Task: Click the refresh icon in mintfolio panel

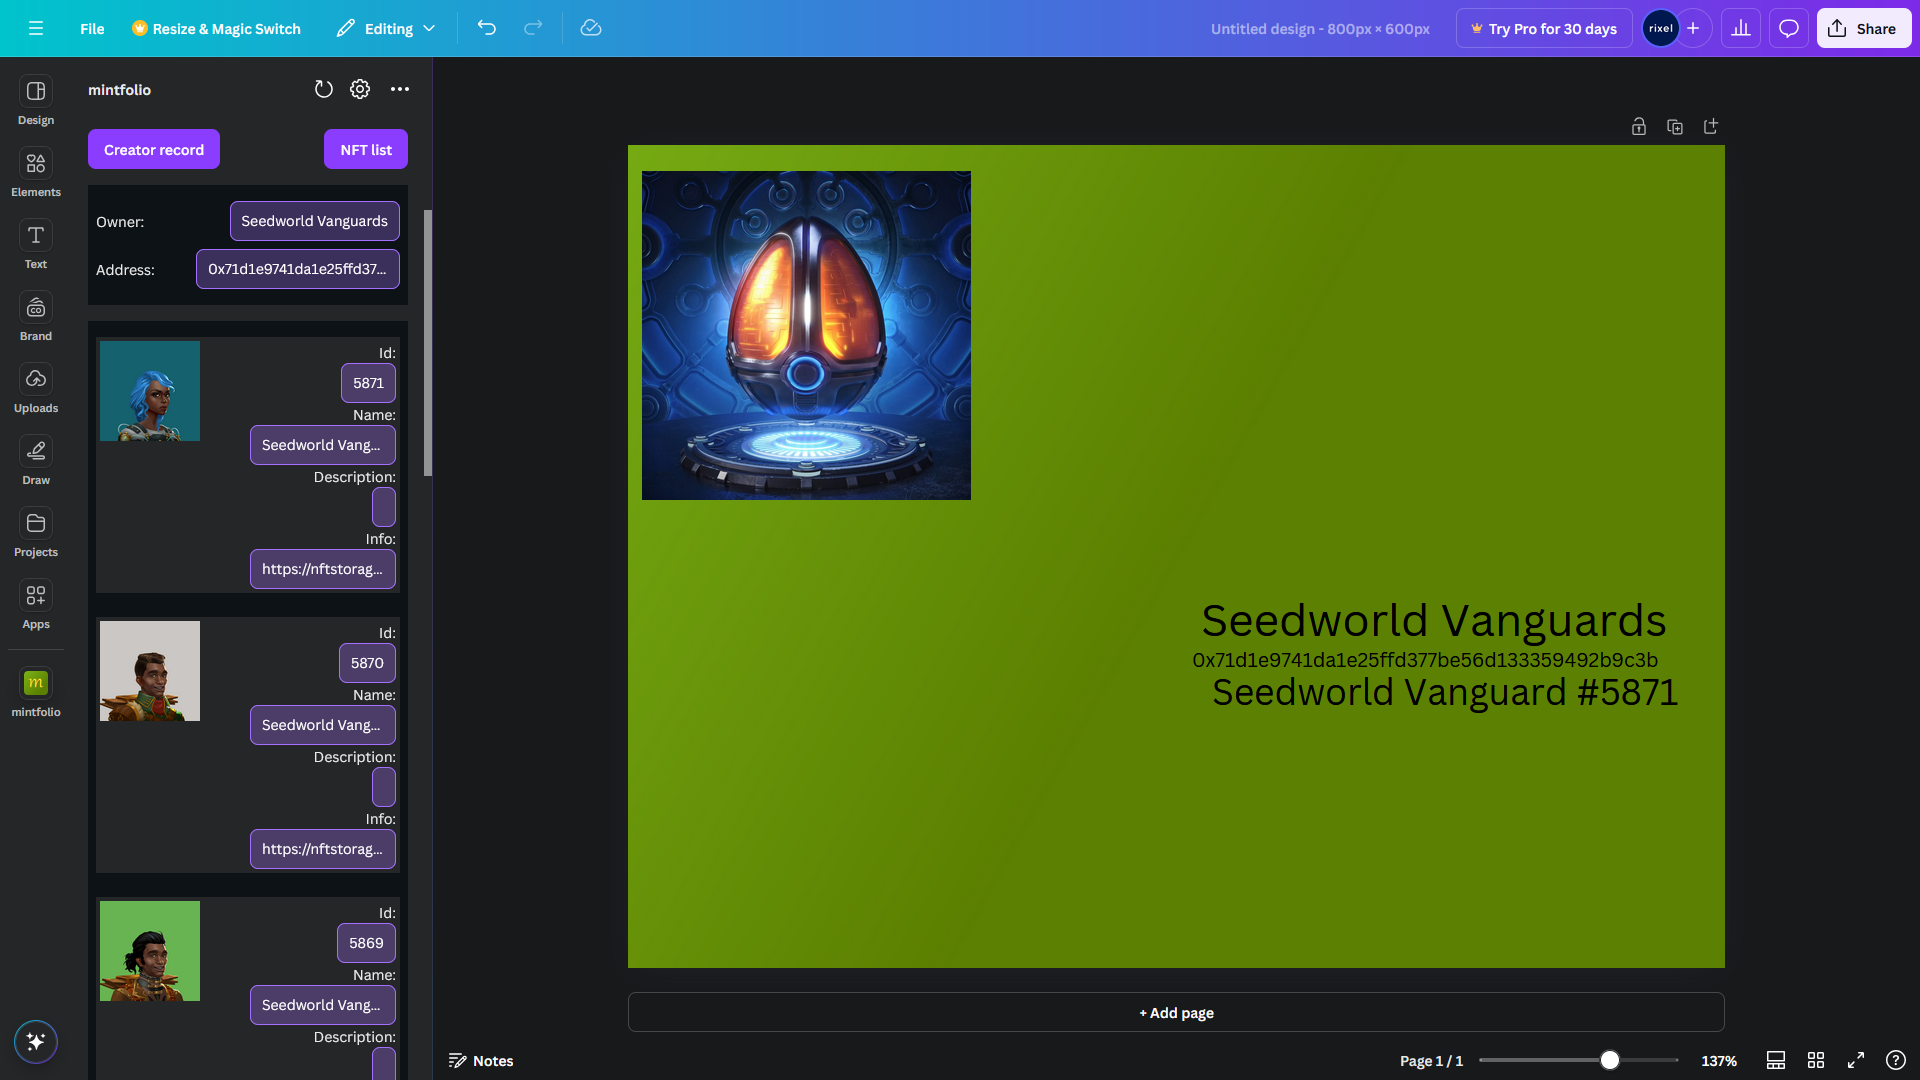Action: pos(323,90)
